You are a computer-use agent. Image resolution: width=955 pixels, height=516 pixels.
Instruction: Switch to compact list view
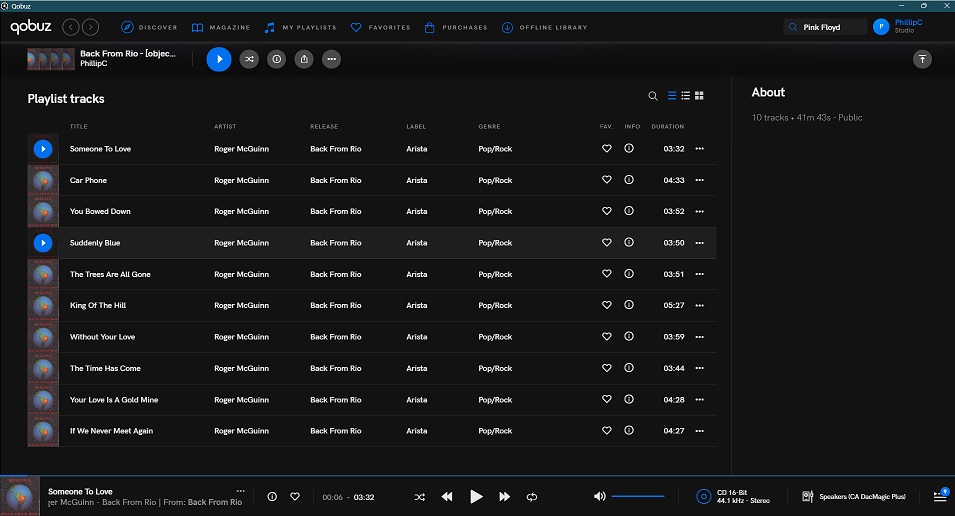click(x=686, y=96)
